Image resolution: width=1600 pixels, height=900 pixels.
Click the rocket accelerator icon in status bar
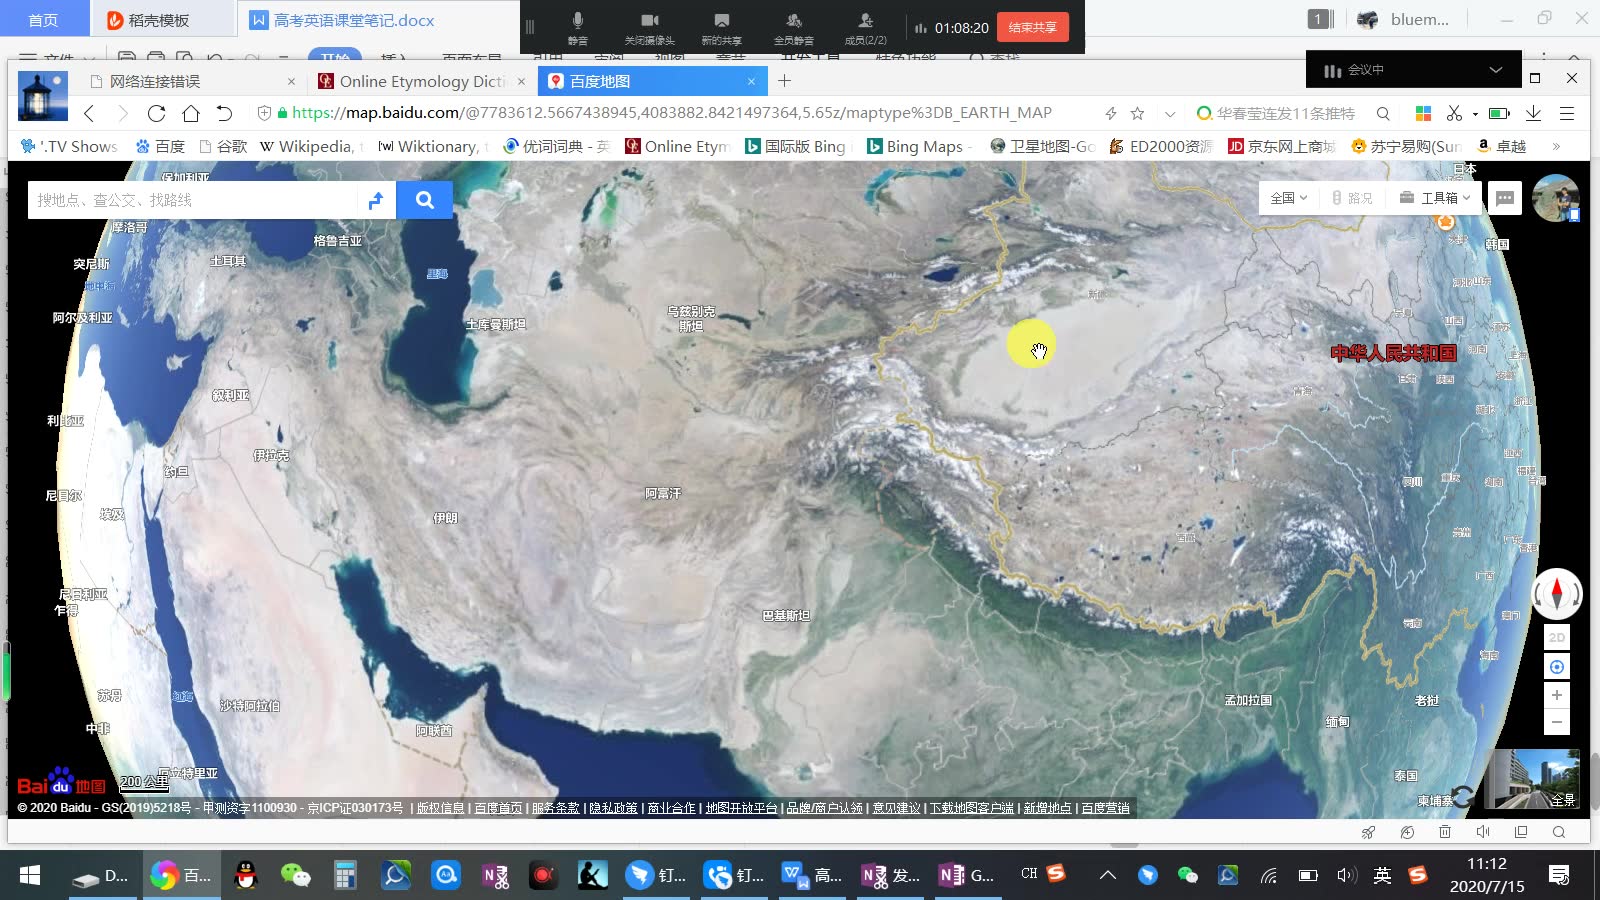coord(1369,832)
